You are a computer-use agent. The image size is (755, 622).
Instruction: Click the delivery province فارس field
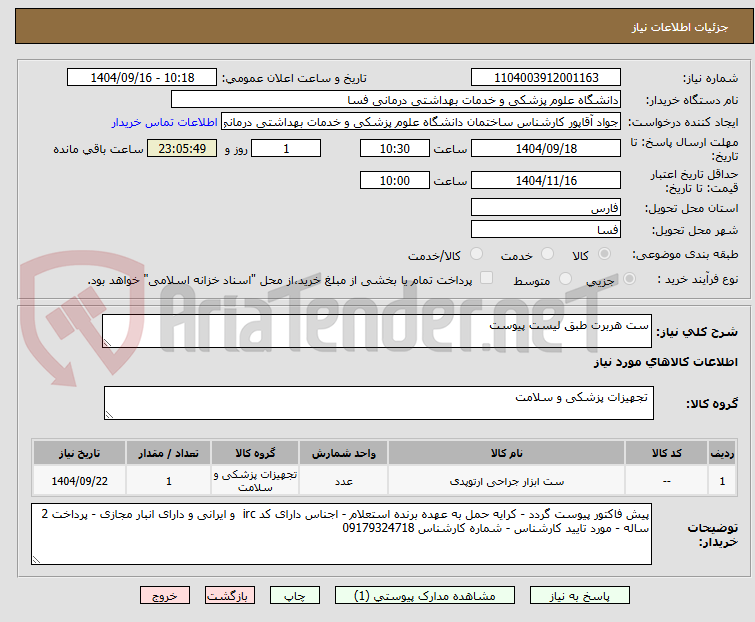(x=546, y=207)
